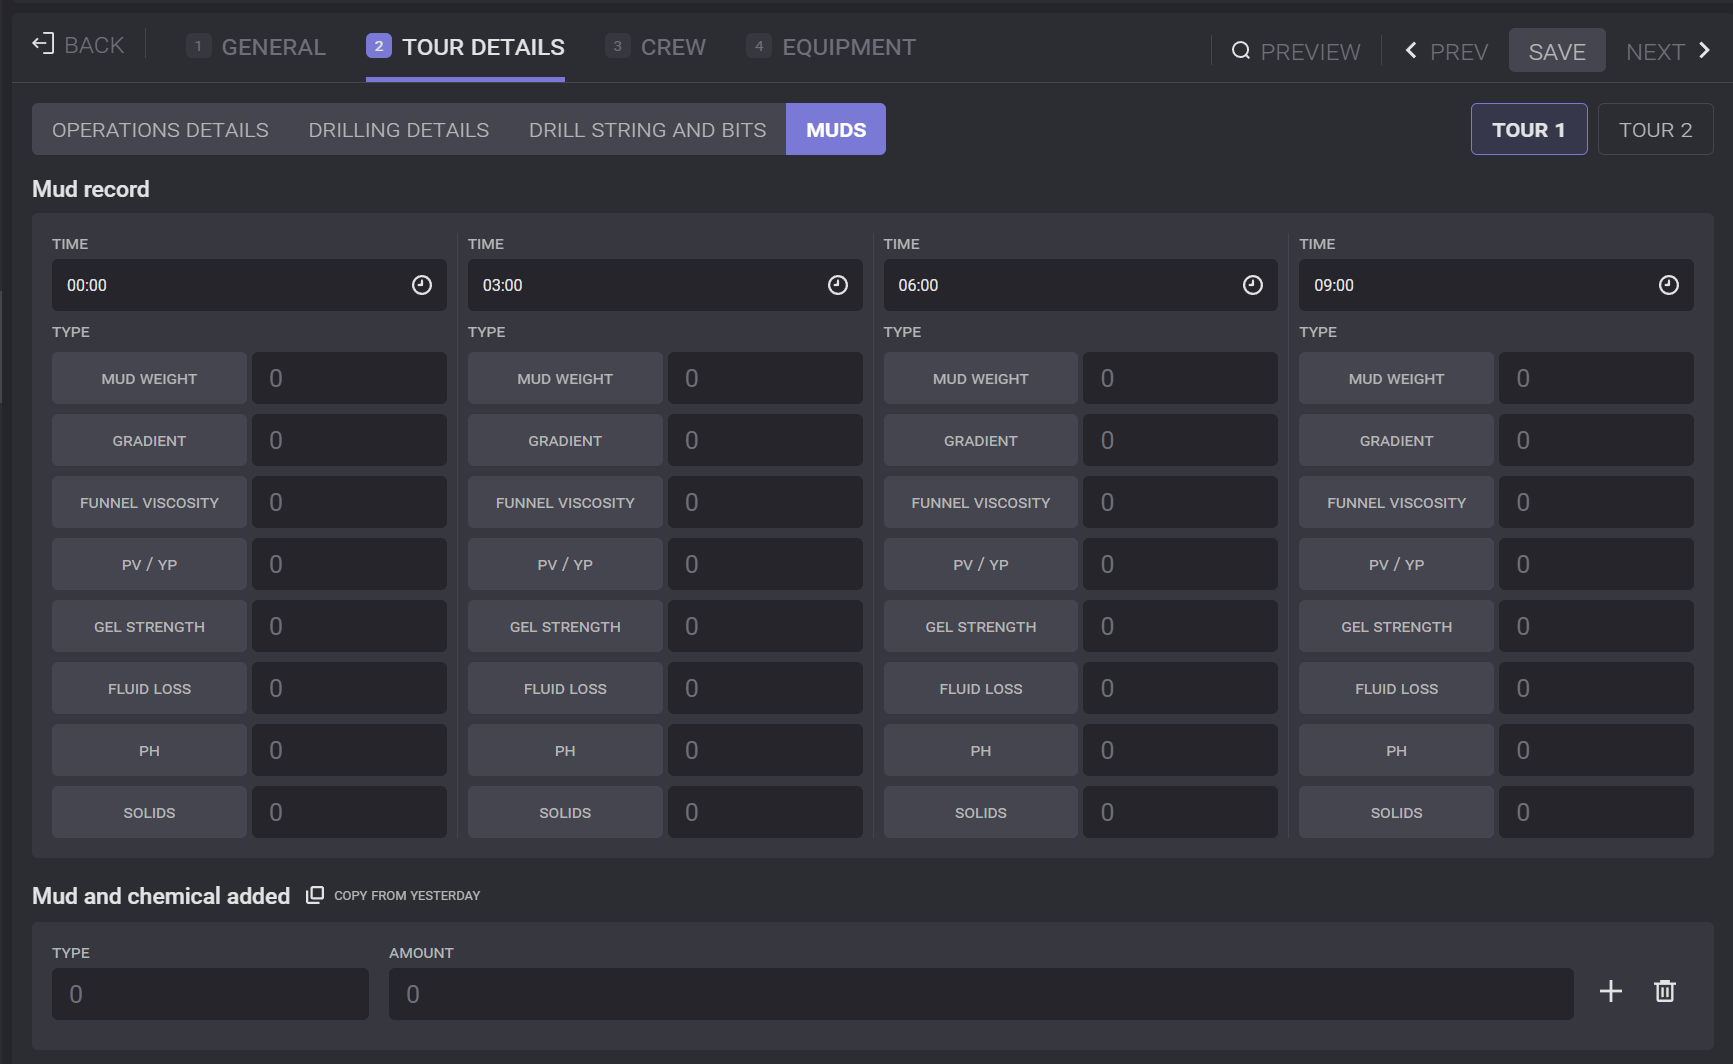Select Tour 1 toggle
Viewport: 1733px width, 1064px height.
(1528, 130)
